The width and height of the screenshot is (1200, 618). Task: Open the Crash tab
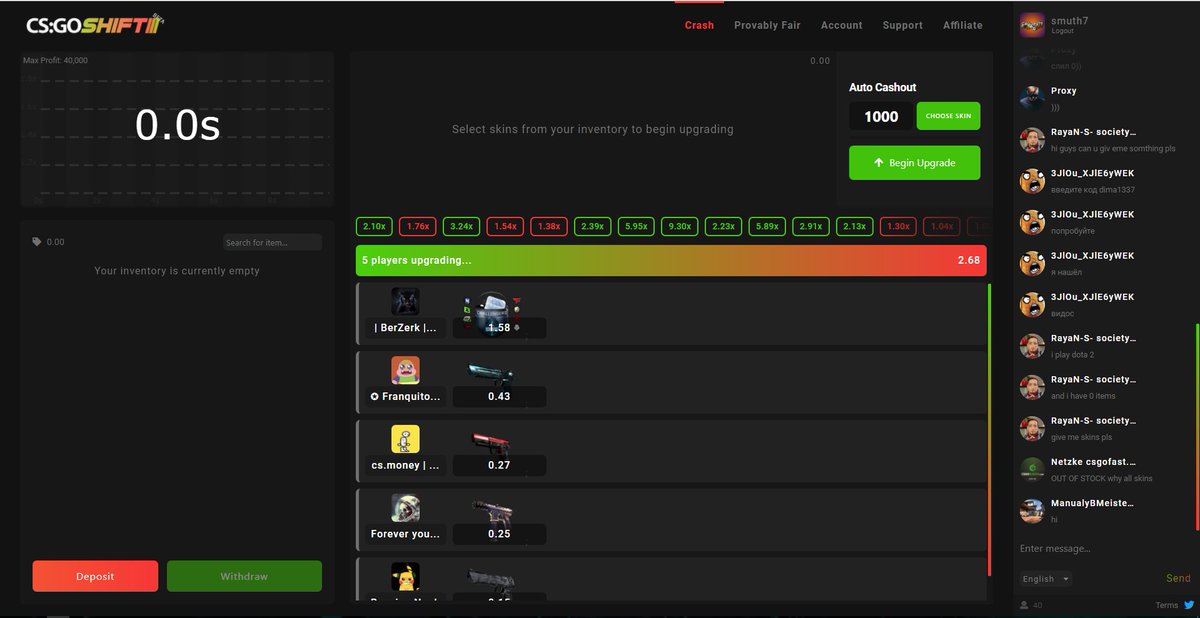pyautogui.click(x=699, y=25)
